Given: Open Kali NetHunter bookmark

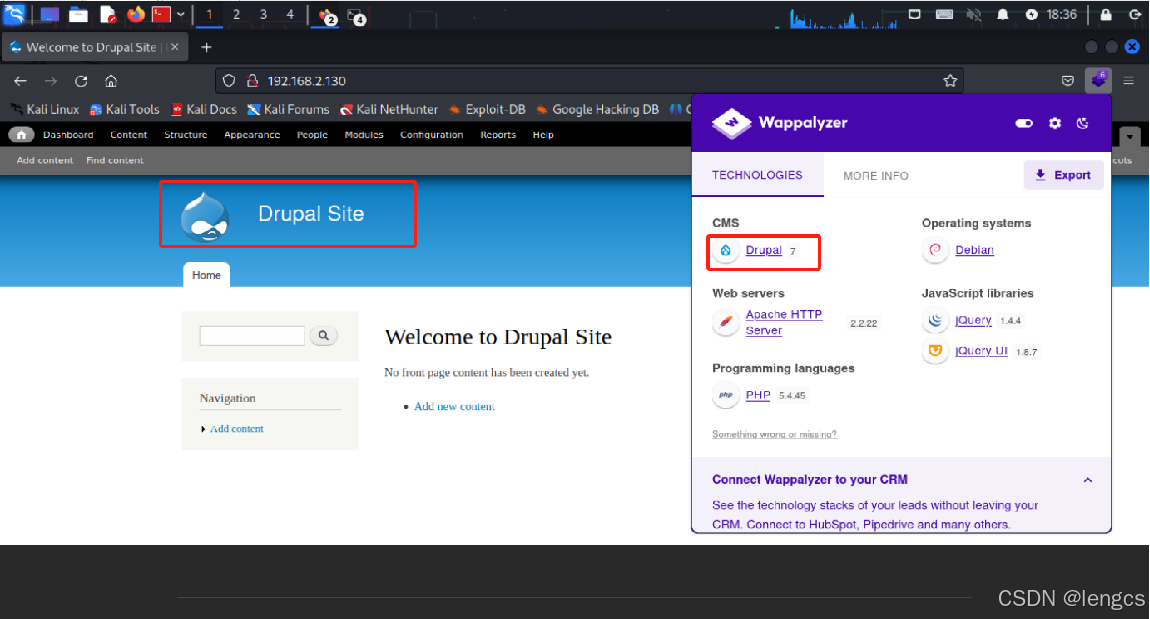Looking at the screenshot, I should coord(389,109).
